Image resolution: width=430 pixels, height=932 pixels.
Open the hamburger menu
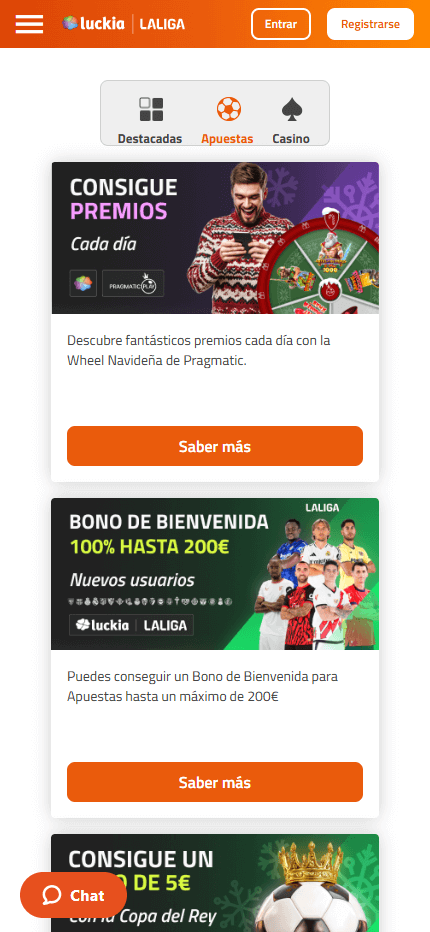point(29,24)
